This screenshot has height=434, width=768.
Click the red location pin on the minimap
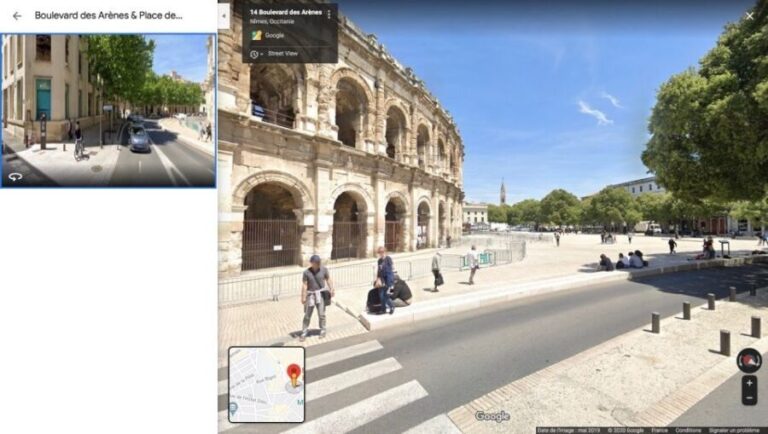[x=293, y=374]
